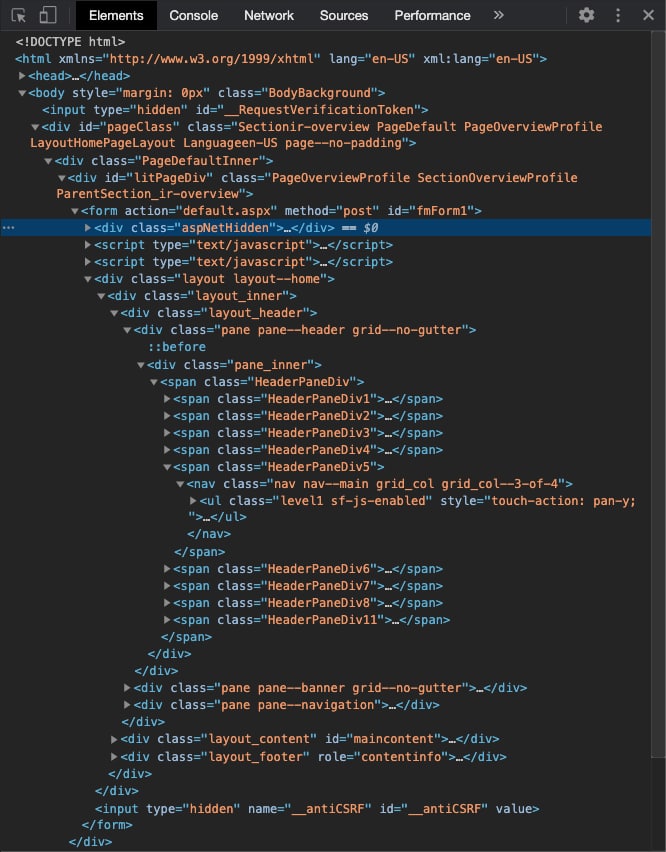Expand the layout_footer div
Viewport: 666px width, 852px height.
(x=115, y=756)
